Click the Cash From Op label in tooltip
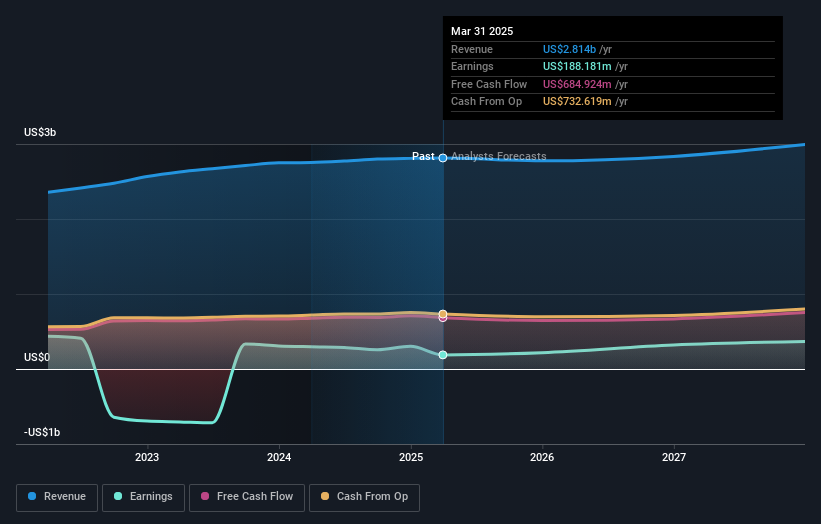The image size is (821, 524). pyautogui.click(x=486, y=102)
